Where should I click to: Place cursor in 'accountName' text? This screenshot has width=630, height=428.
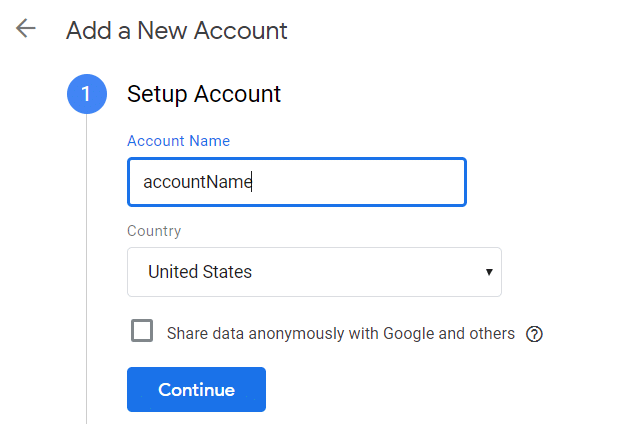click(198, 182)
